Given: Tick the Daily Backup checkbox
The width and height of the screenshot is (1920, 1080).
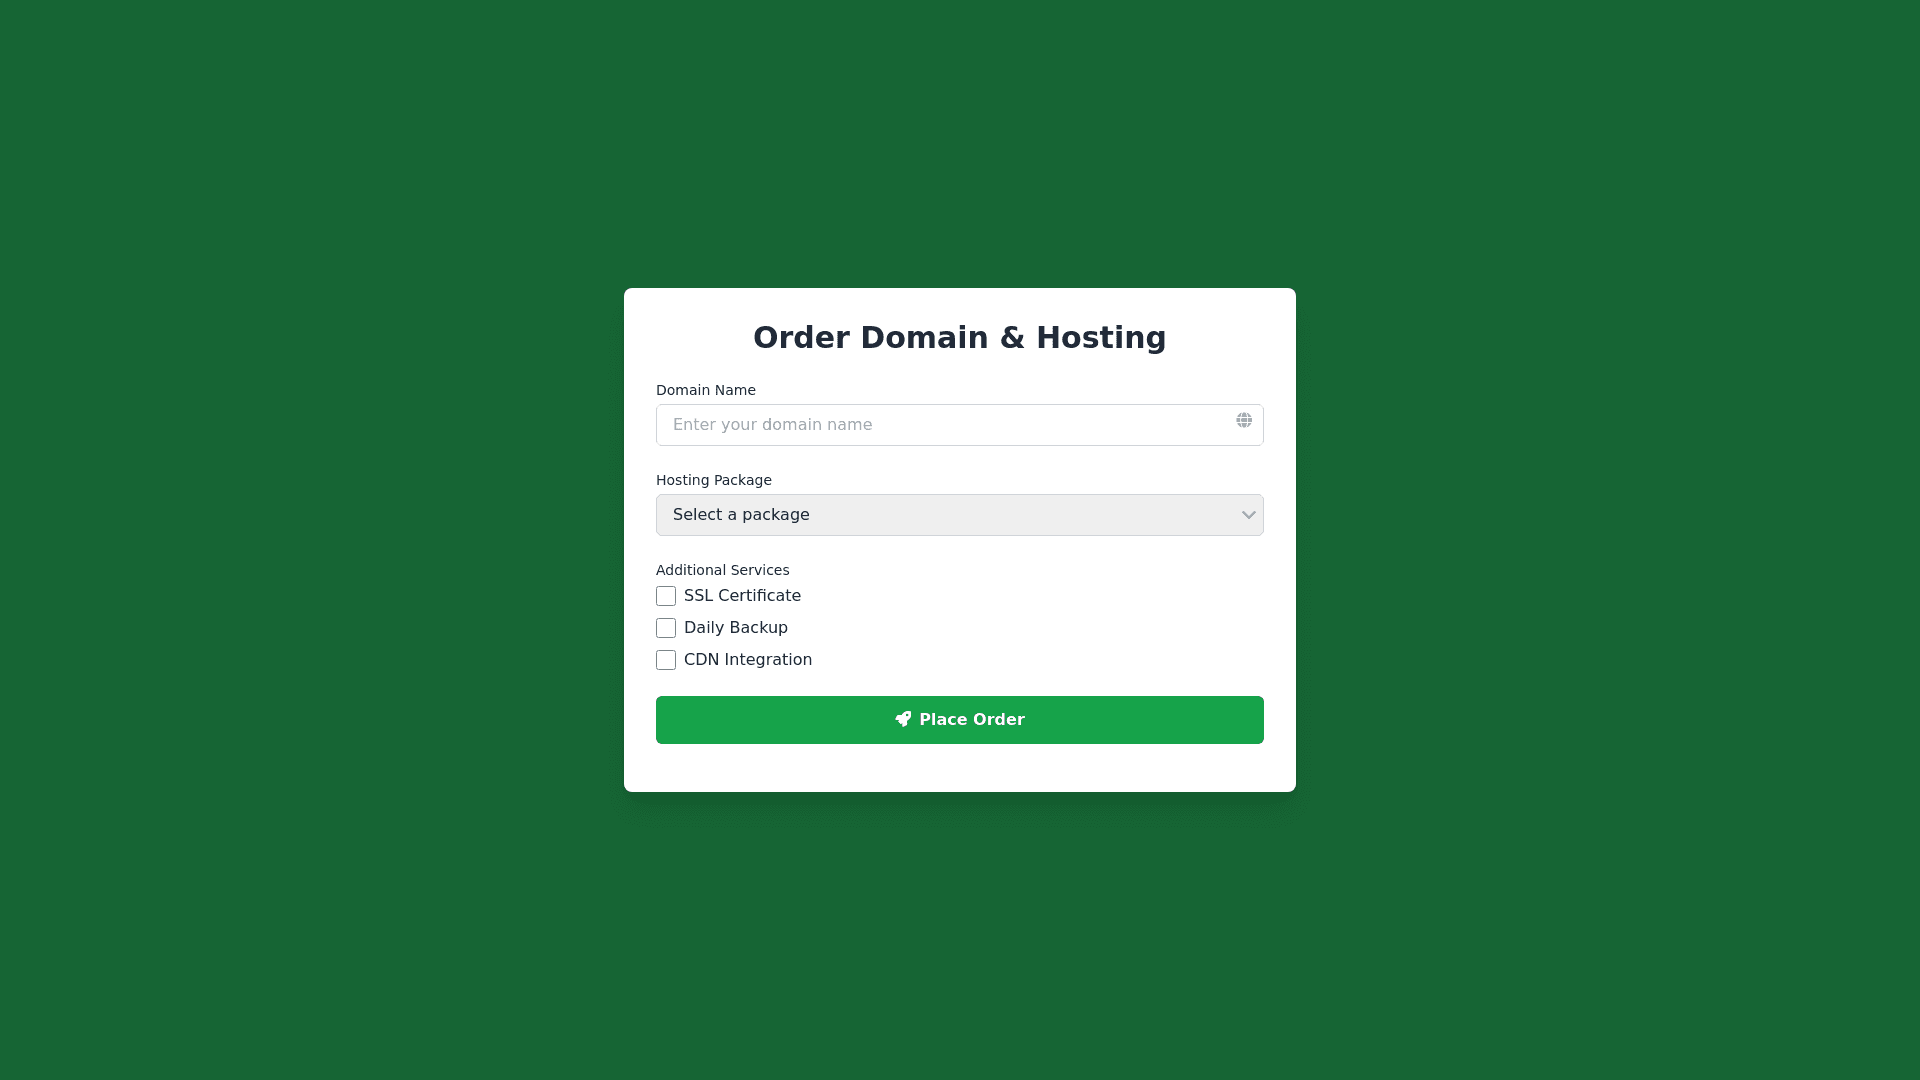Looking at the screenshot, I should click(666, 628).
